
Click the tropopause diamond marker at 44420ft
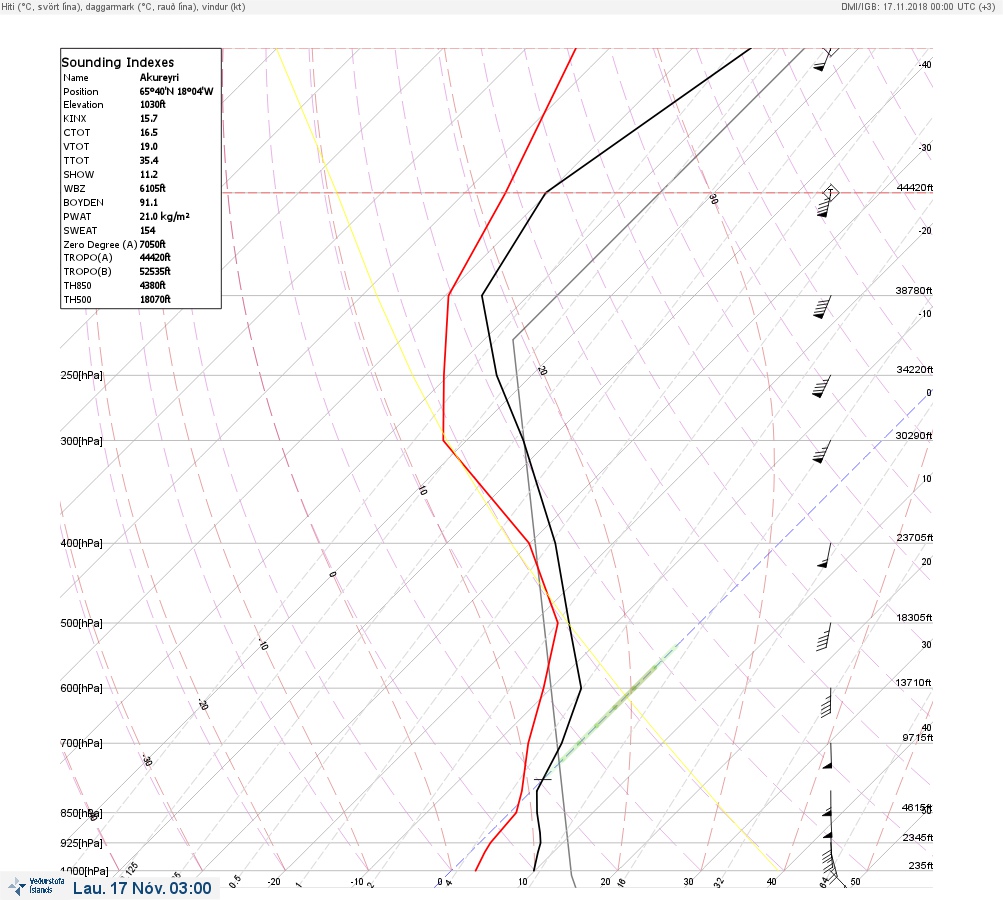point(830,192)
